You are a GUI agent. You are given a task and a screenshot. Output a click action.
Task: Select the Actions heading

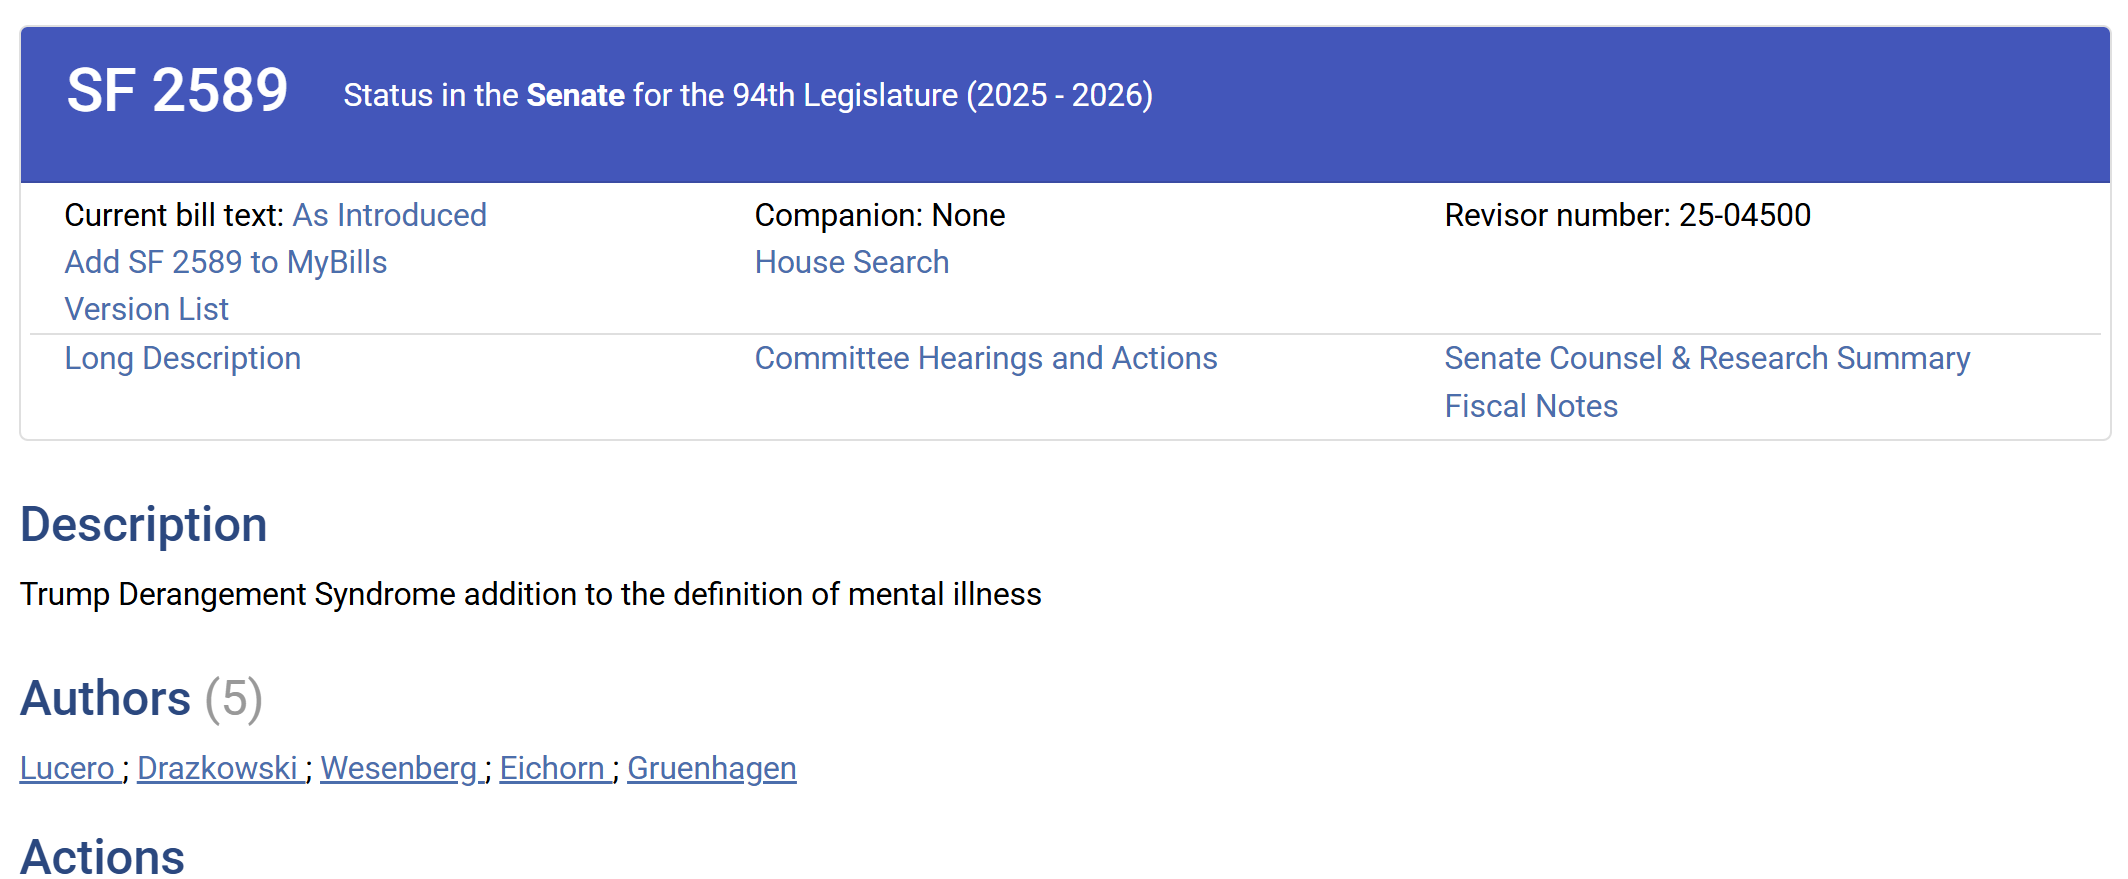point(103,857)
